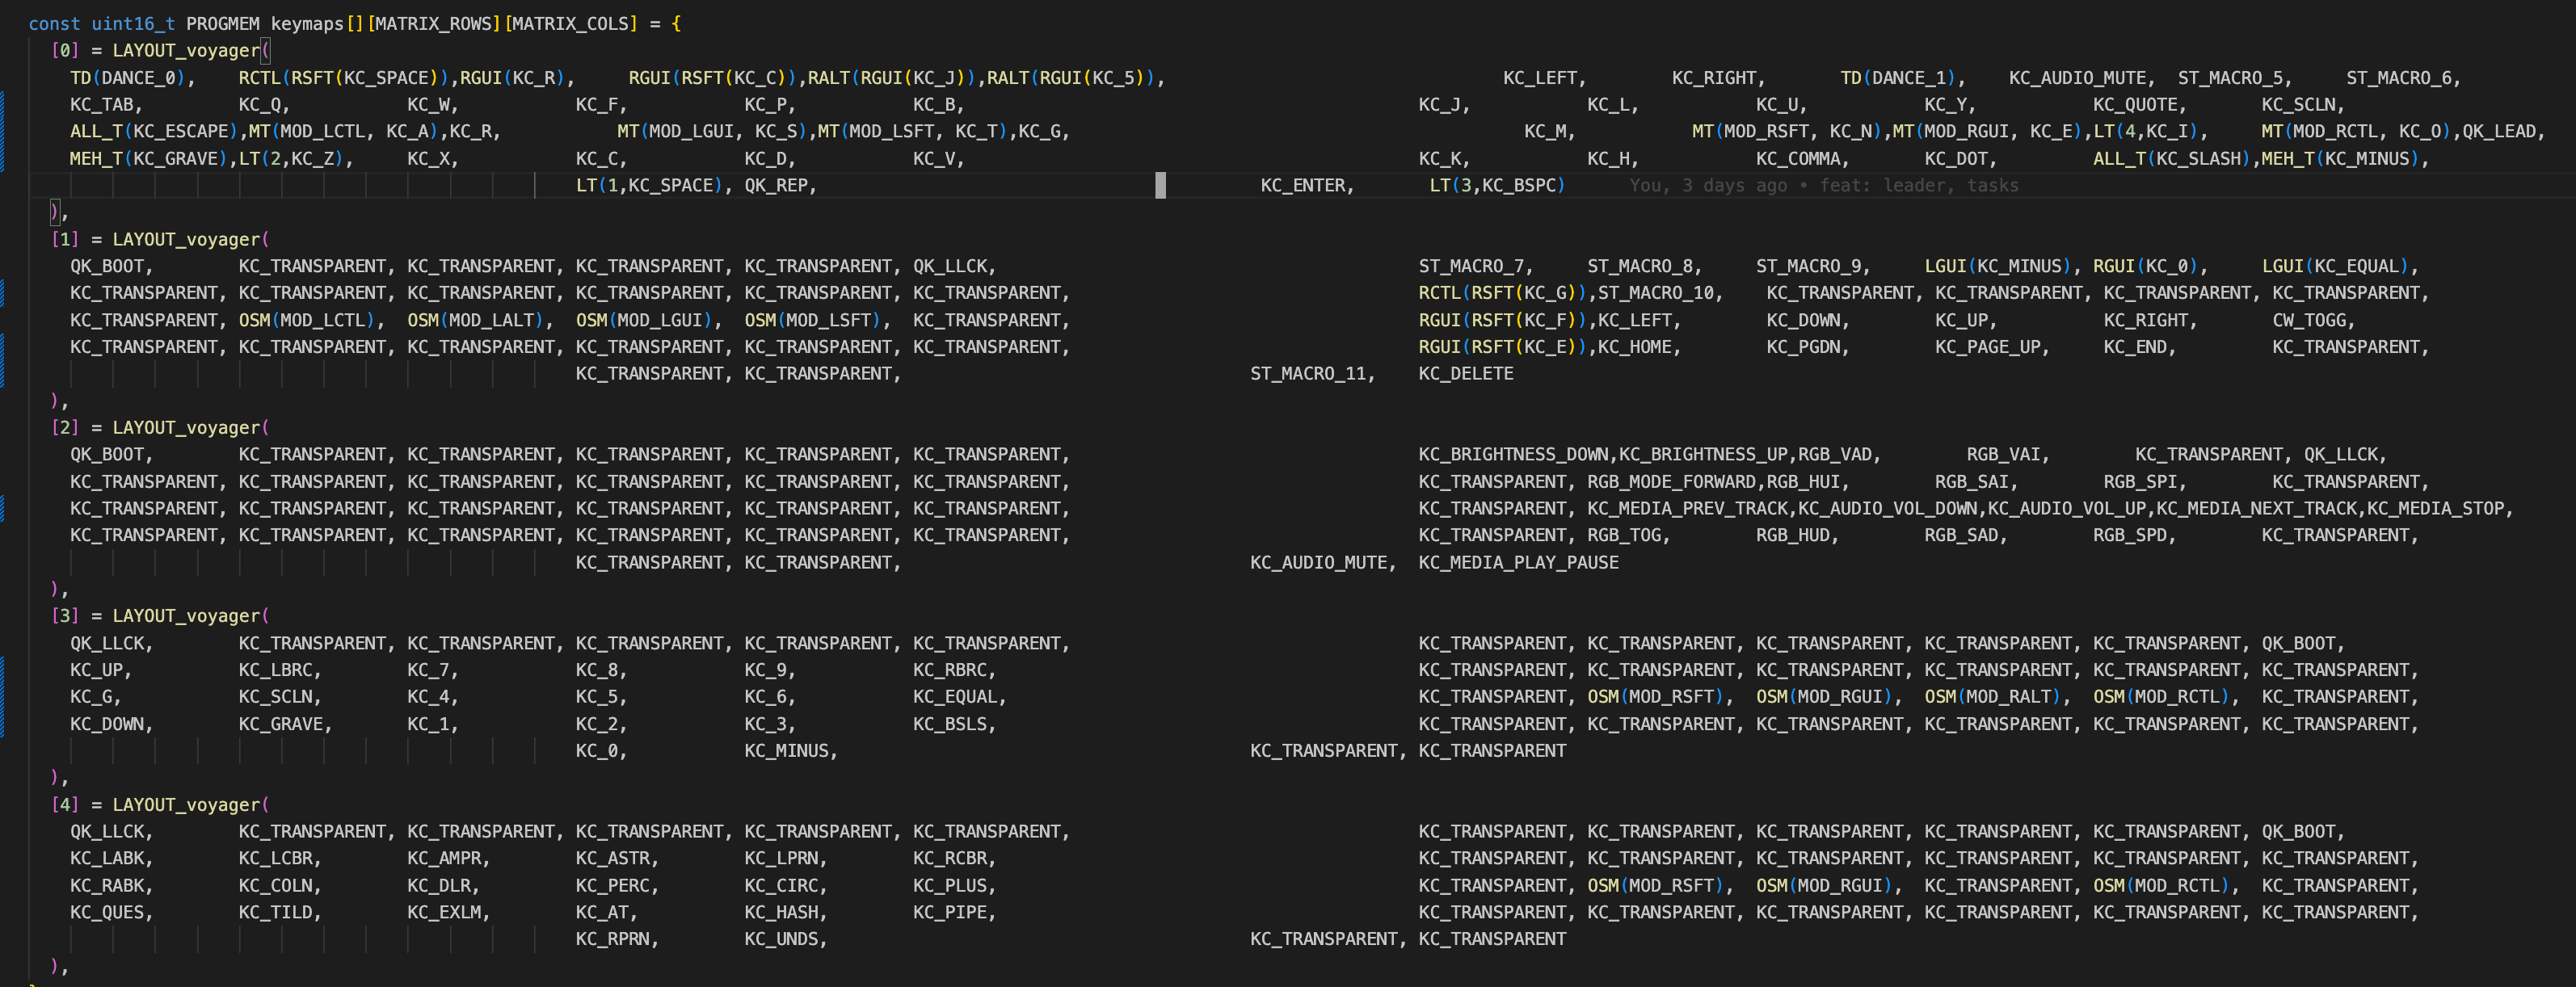Click the RGB_TOG keycode
Screen dimensions: 2576x987
click(x=1623, y=535)
